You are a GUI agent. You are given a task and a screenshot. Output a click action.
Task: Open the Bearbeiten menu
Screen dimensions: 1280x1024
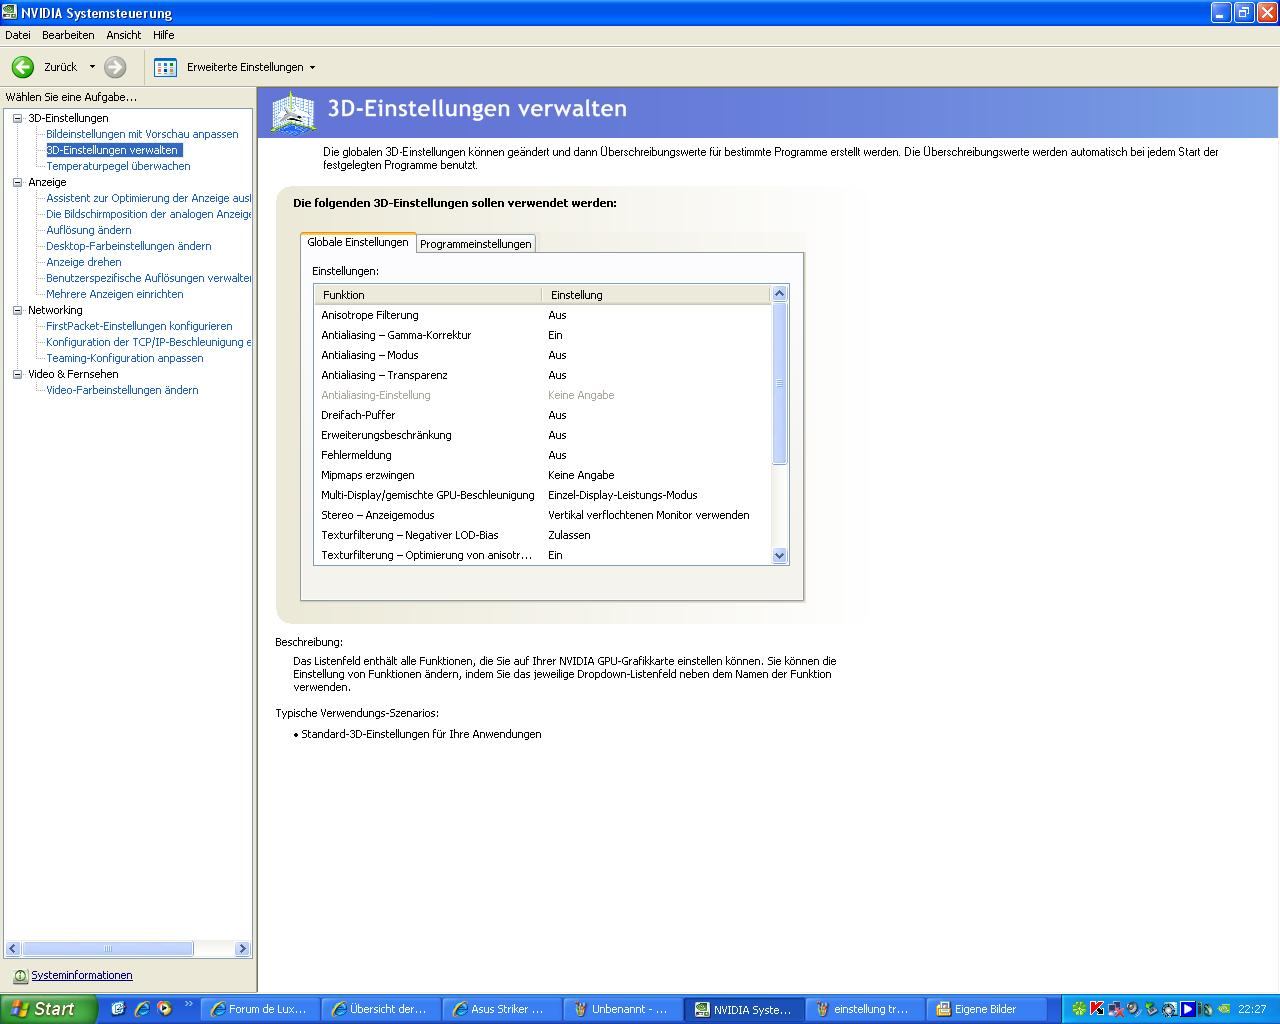[68, 35]
